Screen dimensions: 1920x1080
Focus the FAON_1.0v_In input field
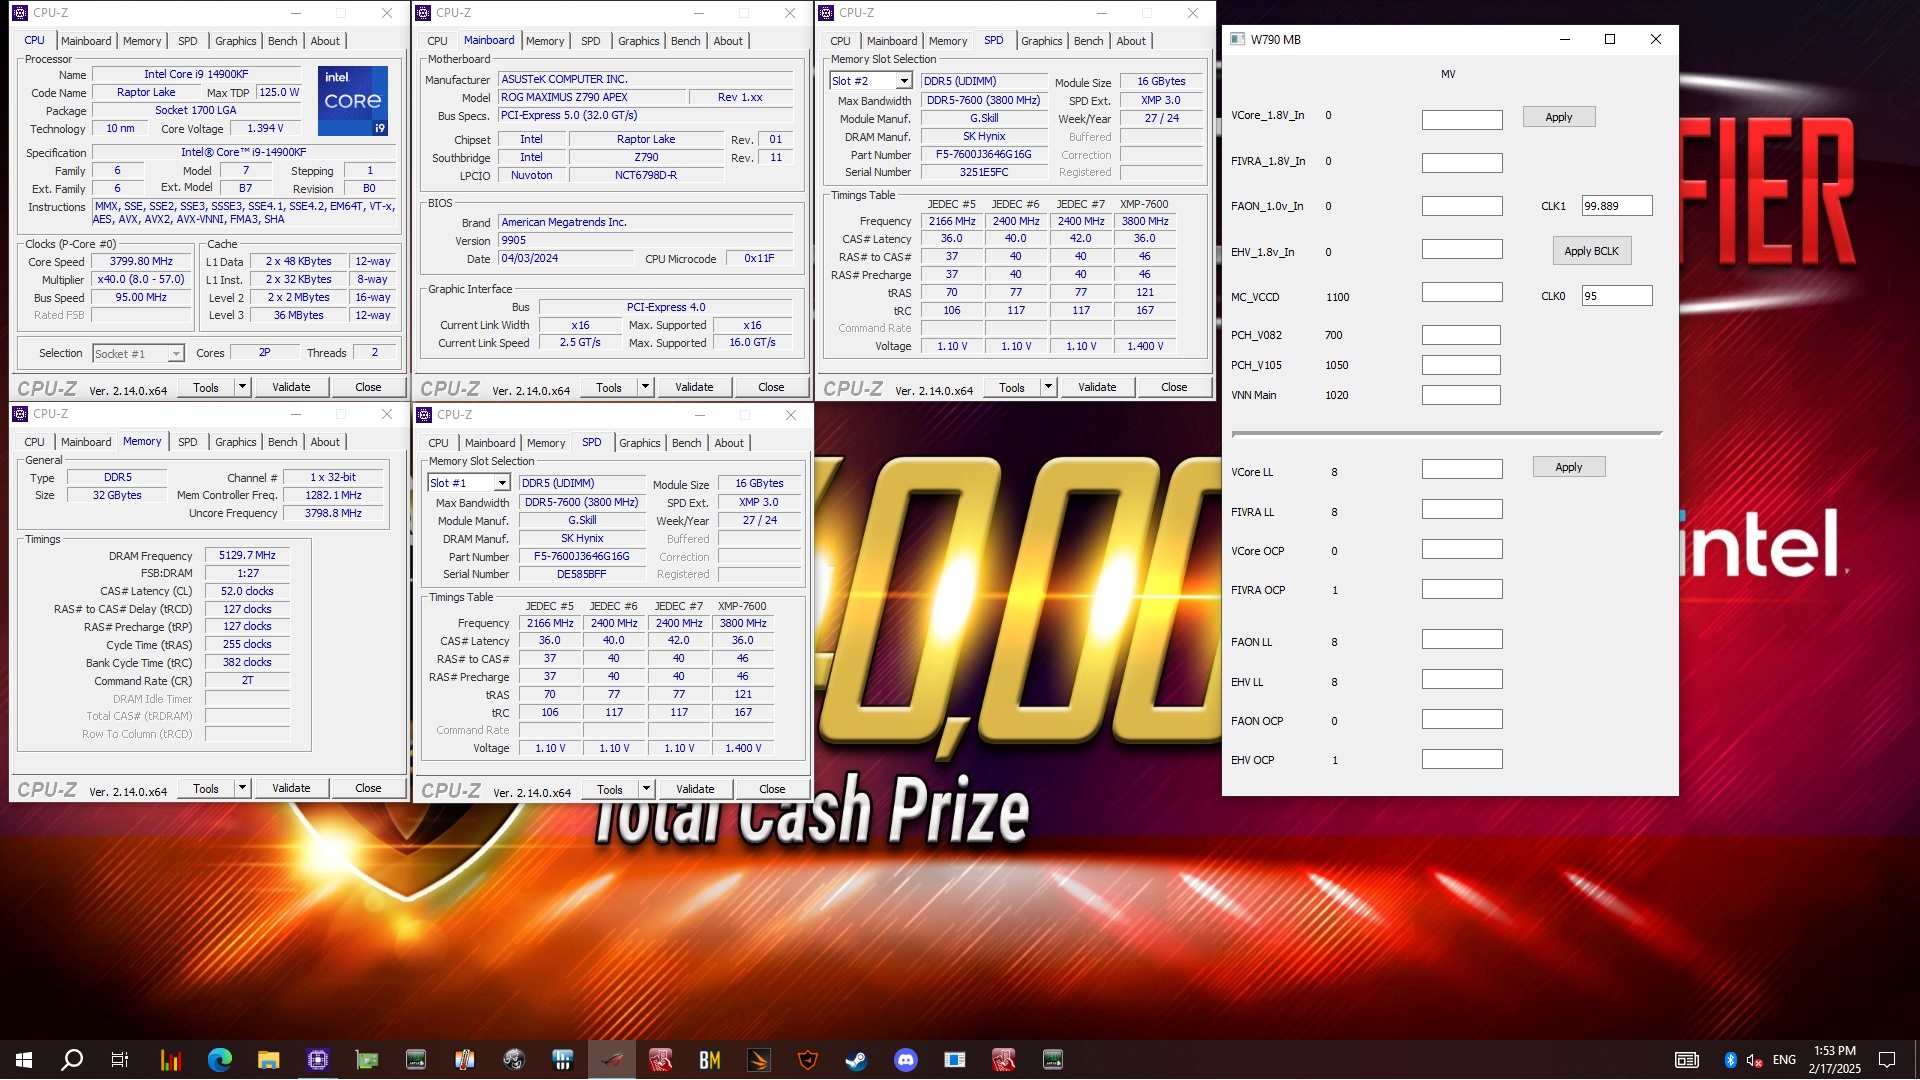point(1462,206)
